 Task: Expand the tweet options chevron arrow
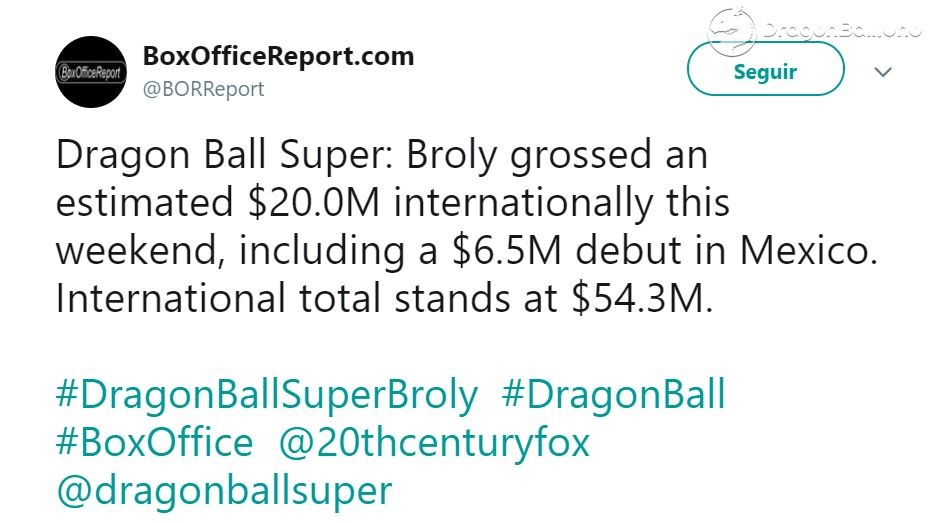point(883,72)
